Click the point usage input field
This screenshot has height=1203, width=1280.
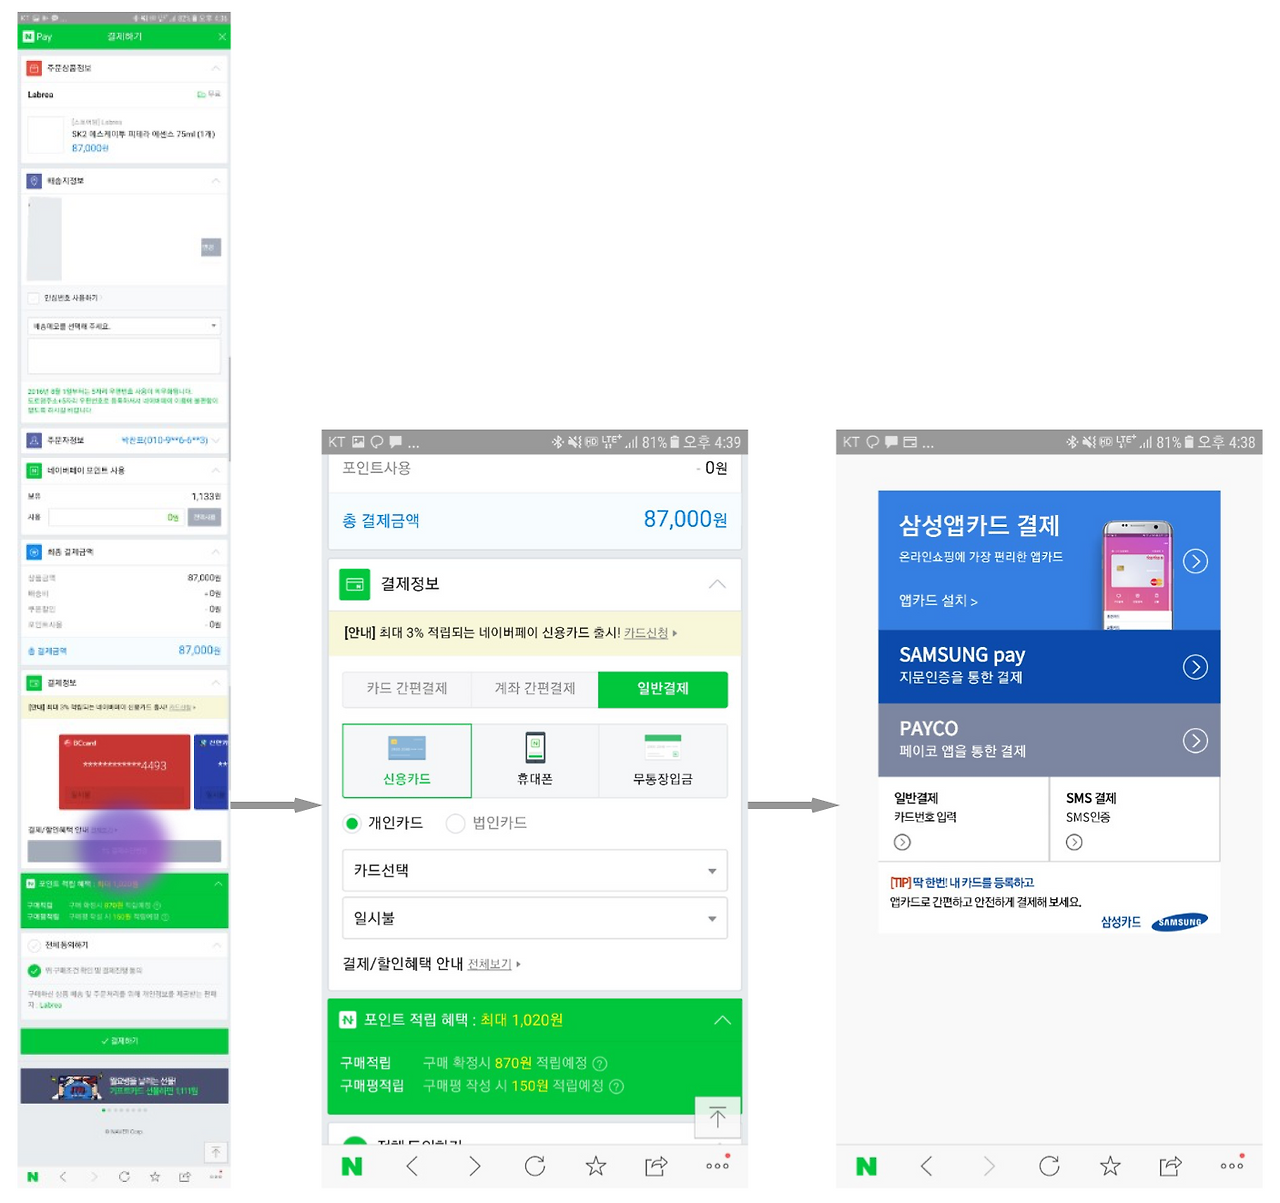tap(116, 517)
